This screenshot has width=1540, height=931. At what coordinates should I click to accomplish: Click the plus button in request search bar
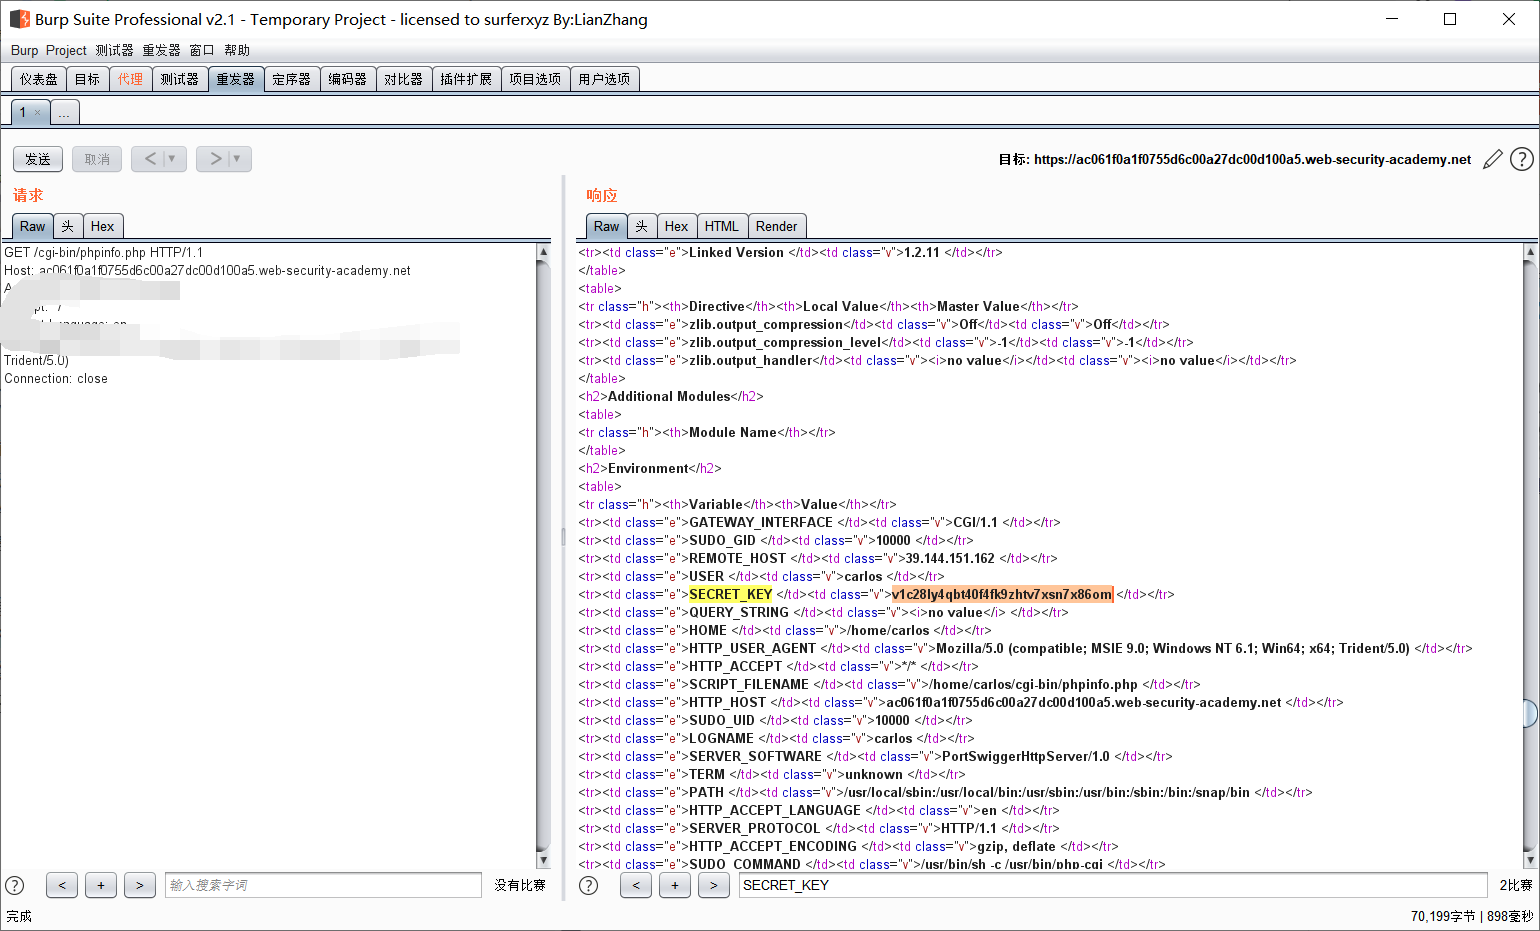pos(101,885)
